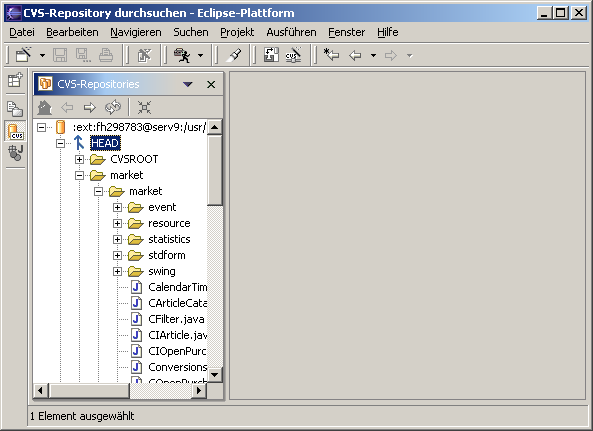Image resolution: width=593 pixels, height=431 pixels.
Task: Open the New wizard toolbar icon
Action: click(x=23, y=55)
